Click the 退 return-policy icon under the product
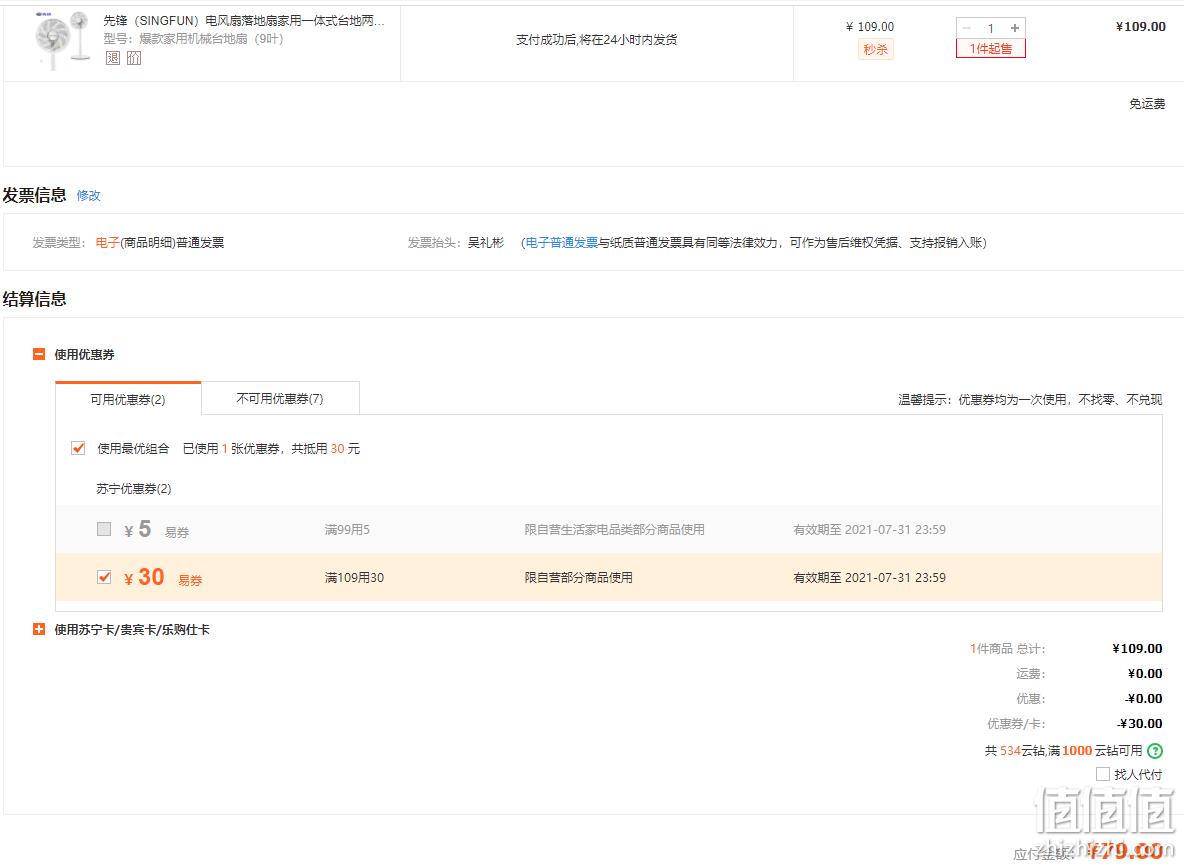The height and width of the screenshot is (866, 1184). click(113, 58)
